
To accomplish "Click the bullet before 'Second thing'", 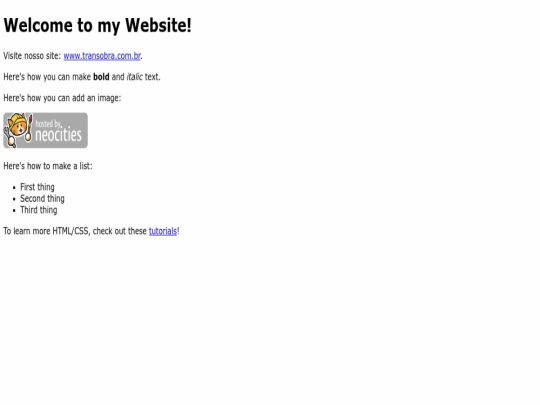I will [x=14, y=199].
